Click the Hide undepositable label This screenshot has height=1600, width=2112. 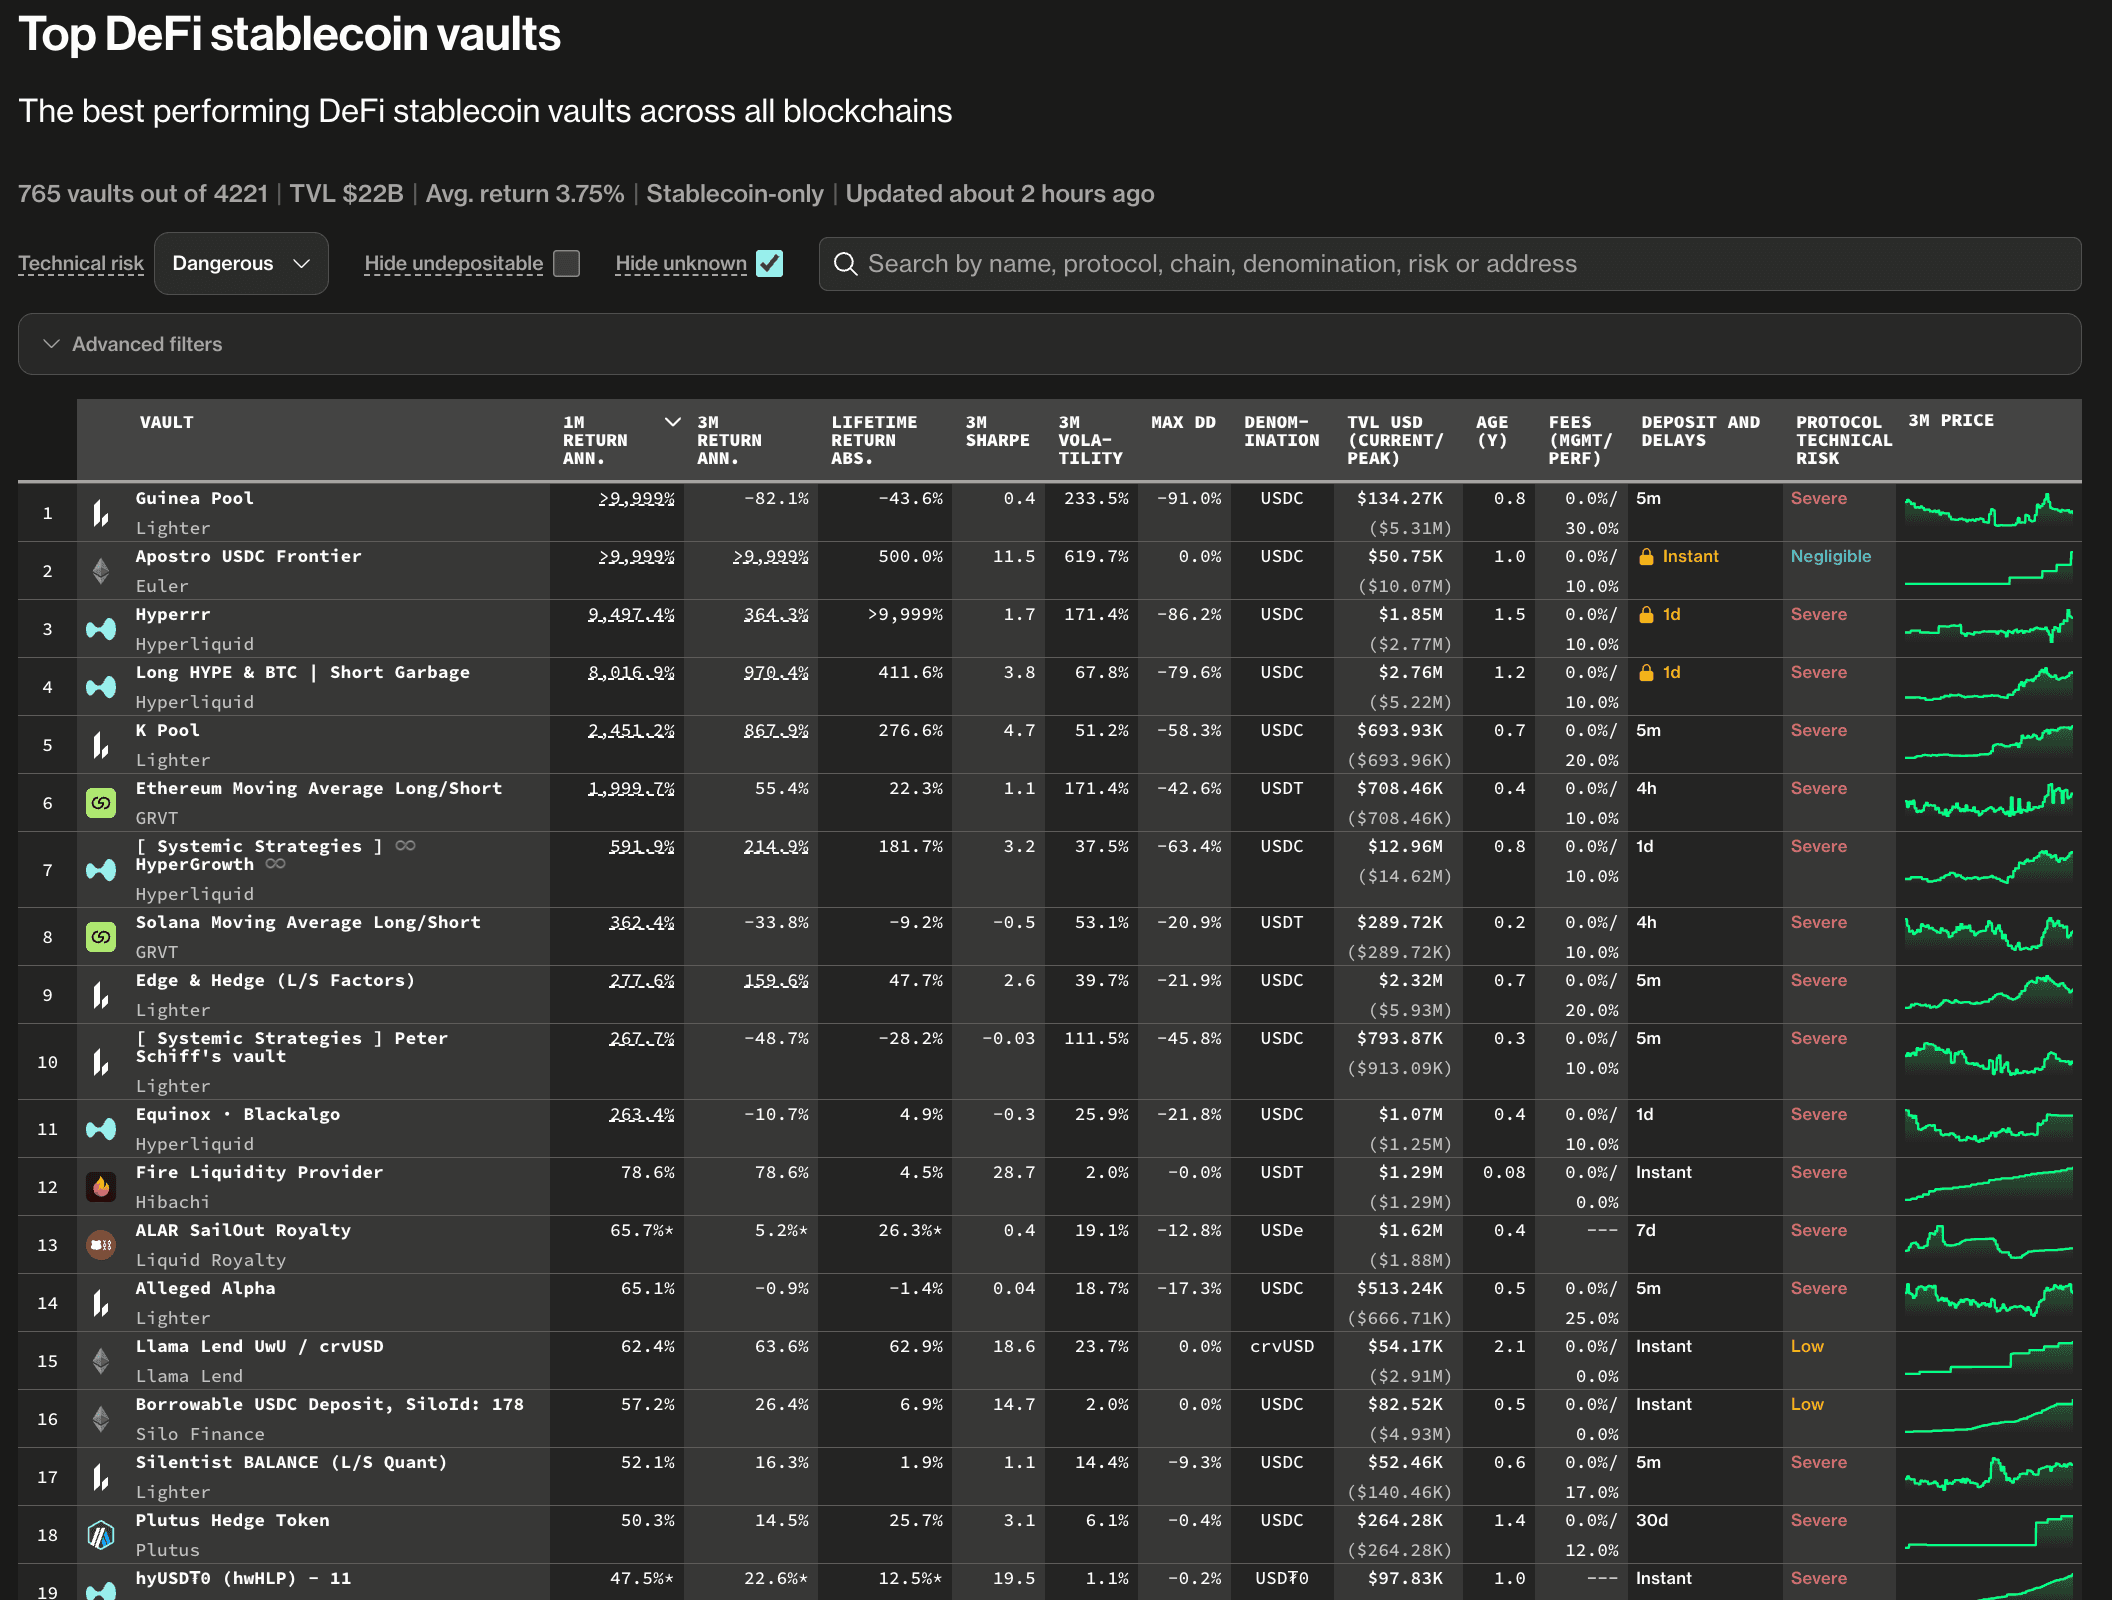click(x=454, y=263)
